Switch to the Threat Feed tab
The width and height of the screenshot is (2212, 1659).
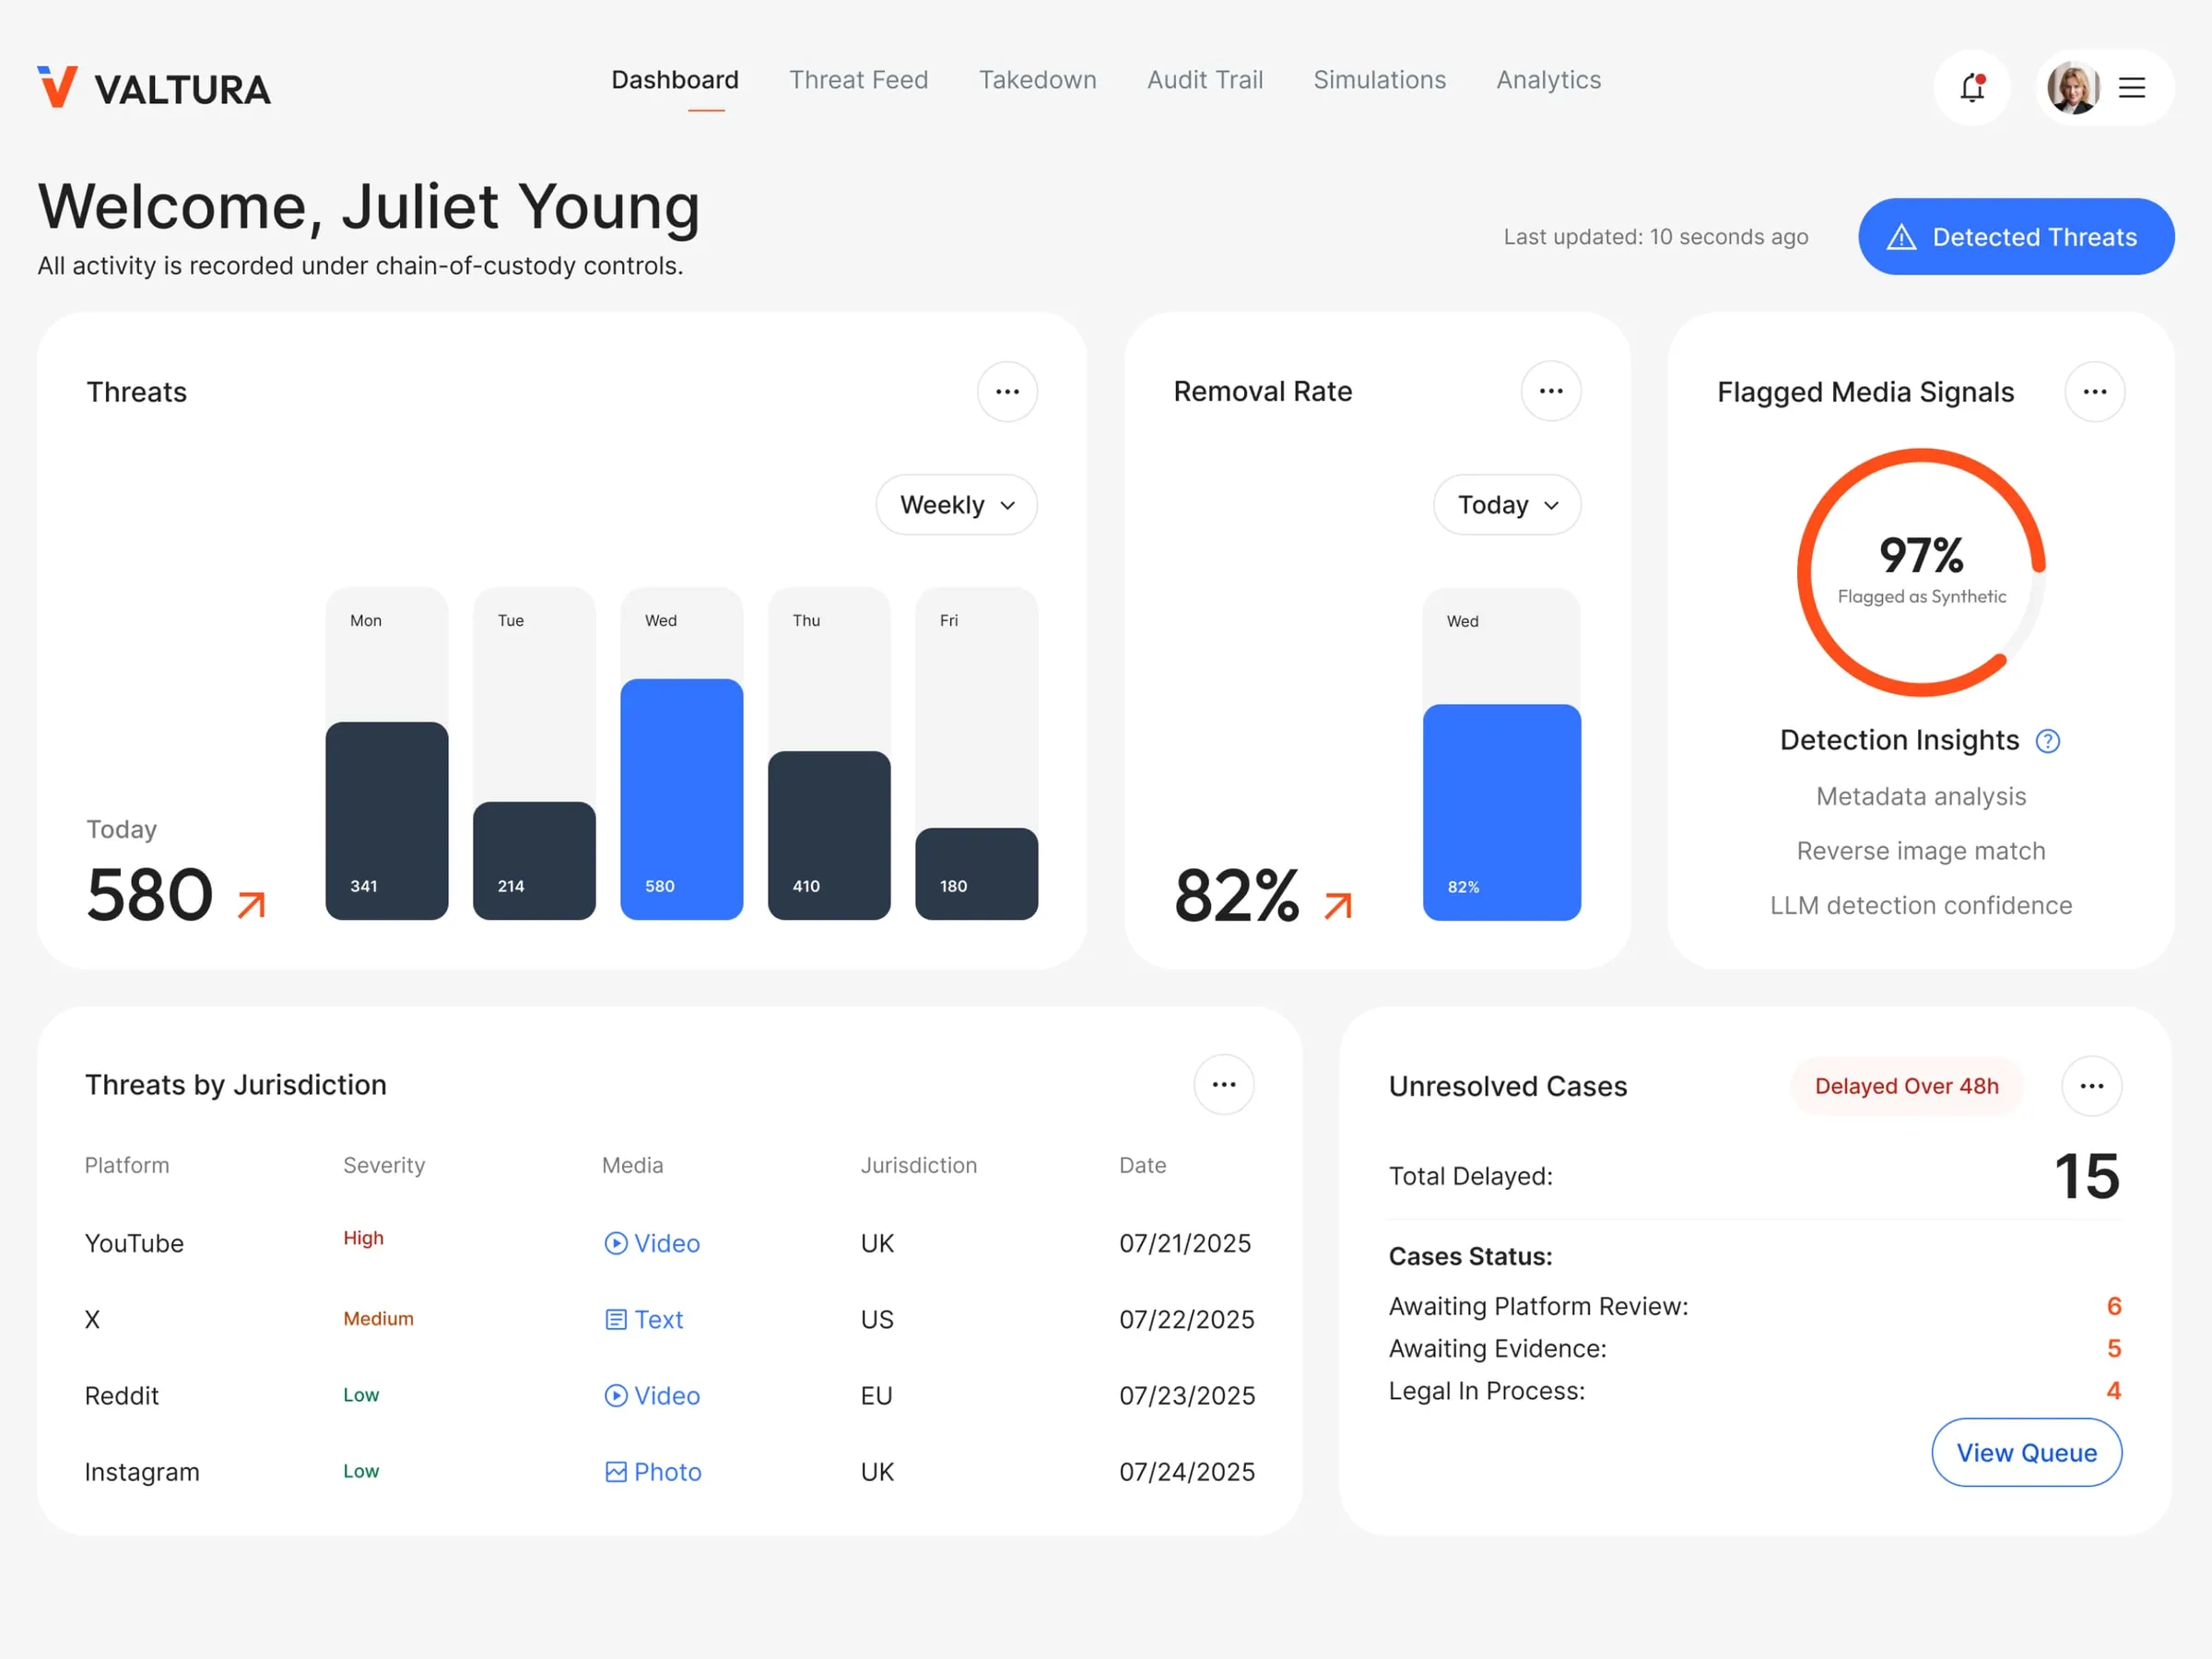click(859, 80)
